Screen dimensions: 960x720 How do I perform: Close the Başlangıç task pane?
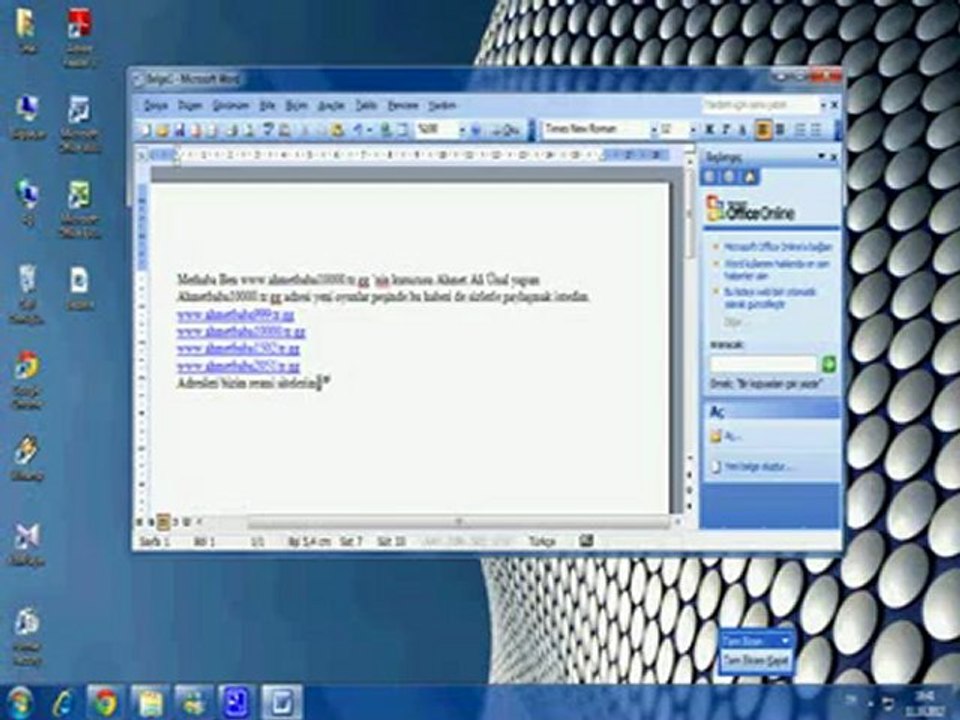[x=833, y=157]
